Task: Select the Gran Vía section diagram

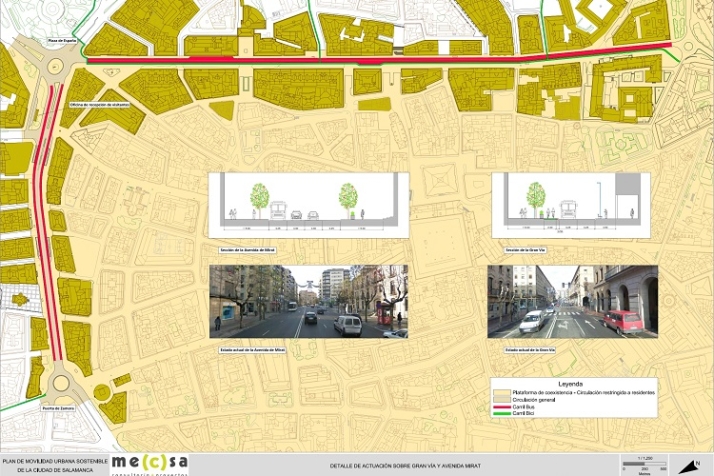Action: pos(572,206)
